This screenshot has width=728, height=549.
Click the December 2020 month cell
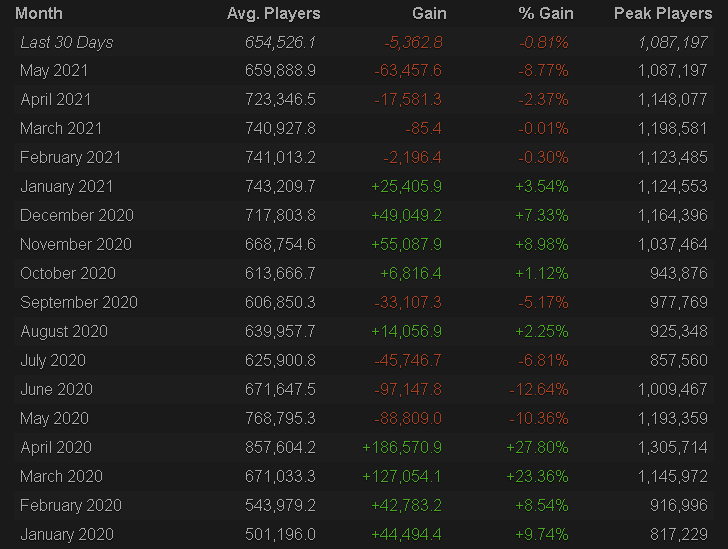(77, 216)
